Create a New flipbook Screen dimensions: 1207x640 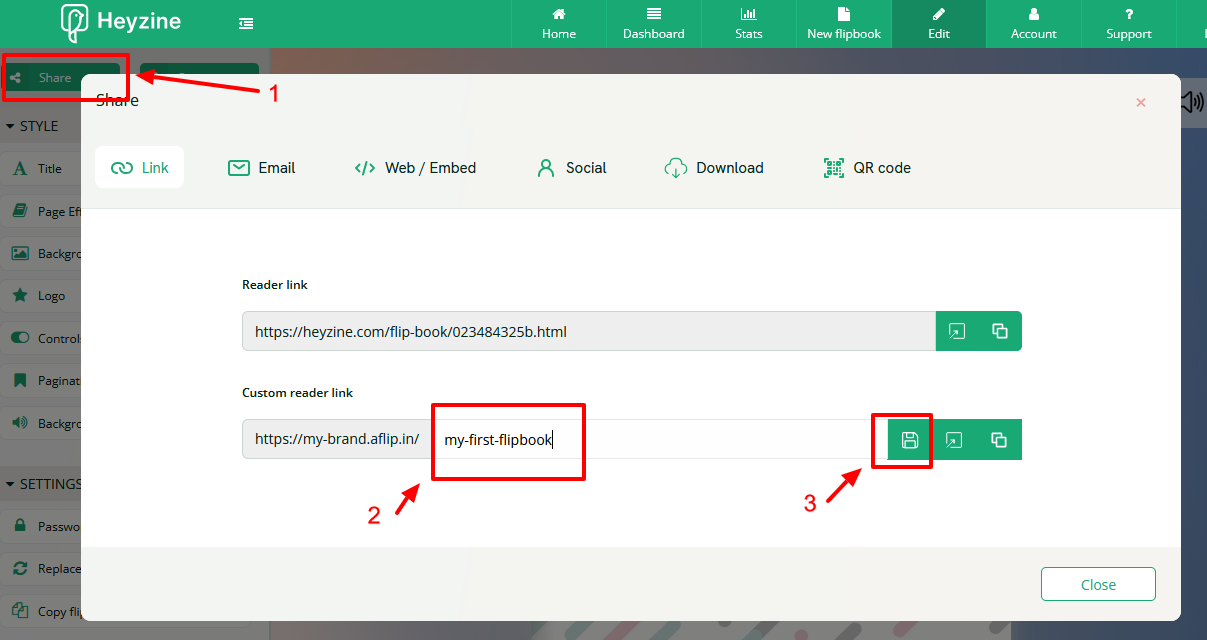pos(844,24)
